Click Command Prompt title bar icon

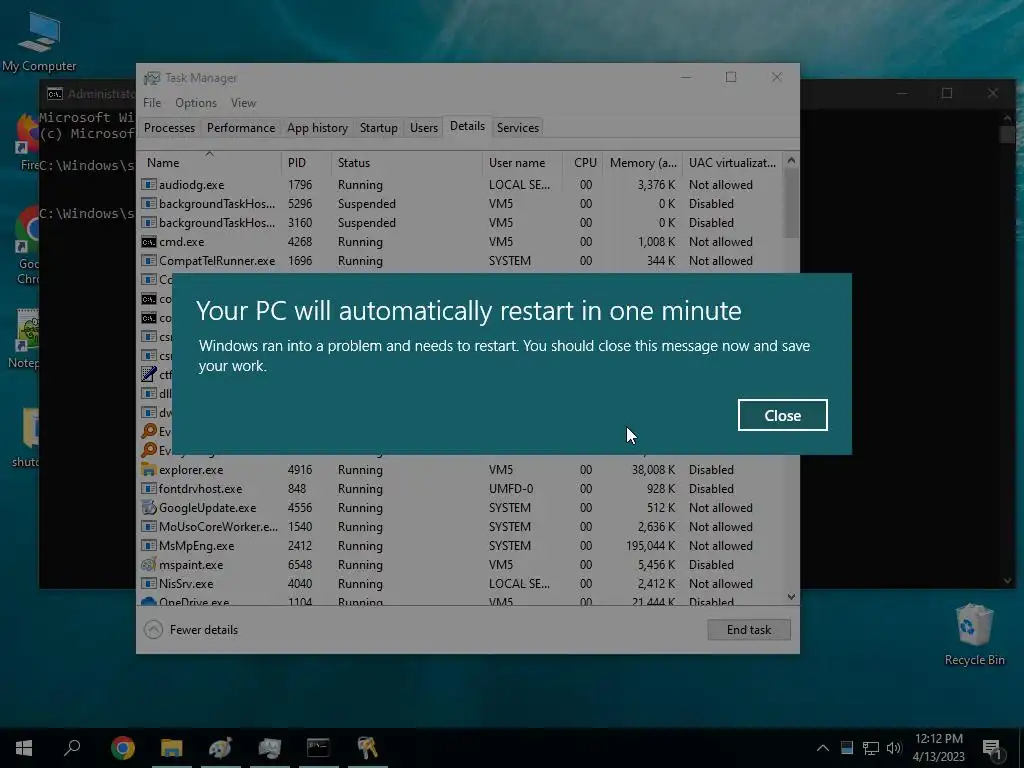click(x=55, y=94)
